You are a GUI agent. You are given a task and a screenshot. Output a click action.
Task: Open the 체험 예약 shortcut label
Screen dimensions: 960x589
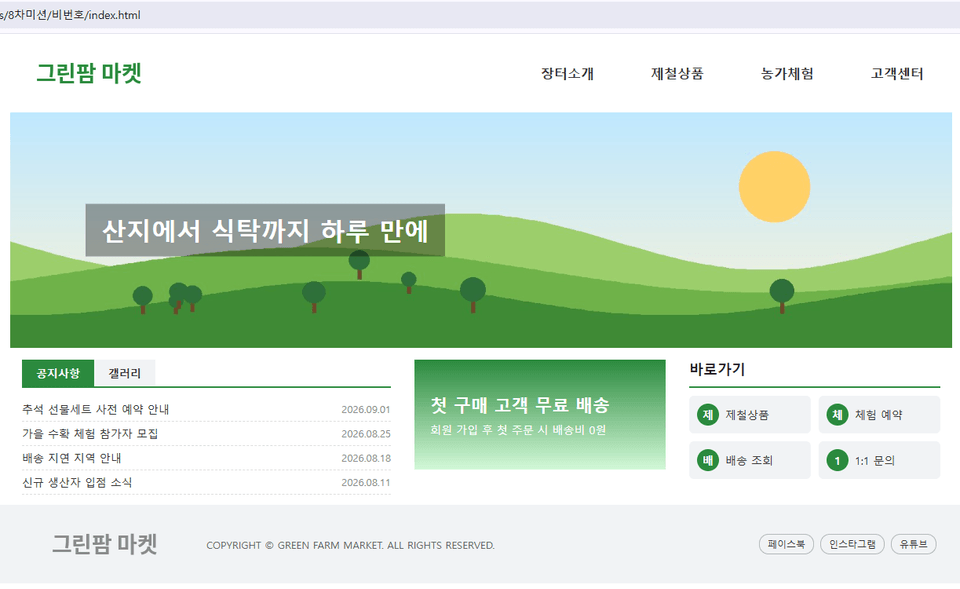tap(879, 415)
